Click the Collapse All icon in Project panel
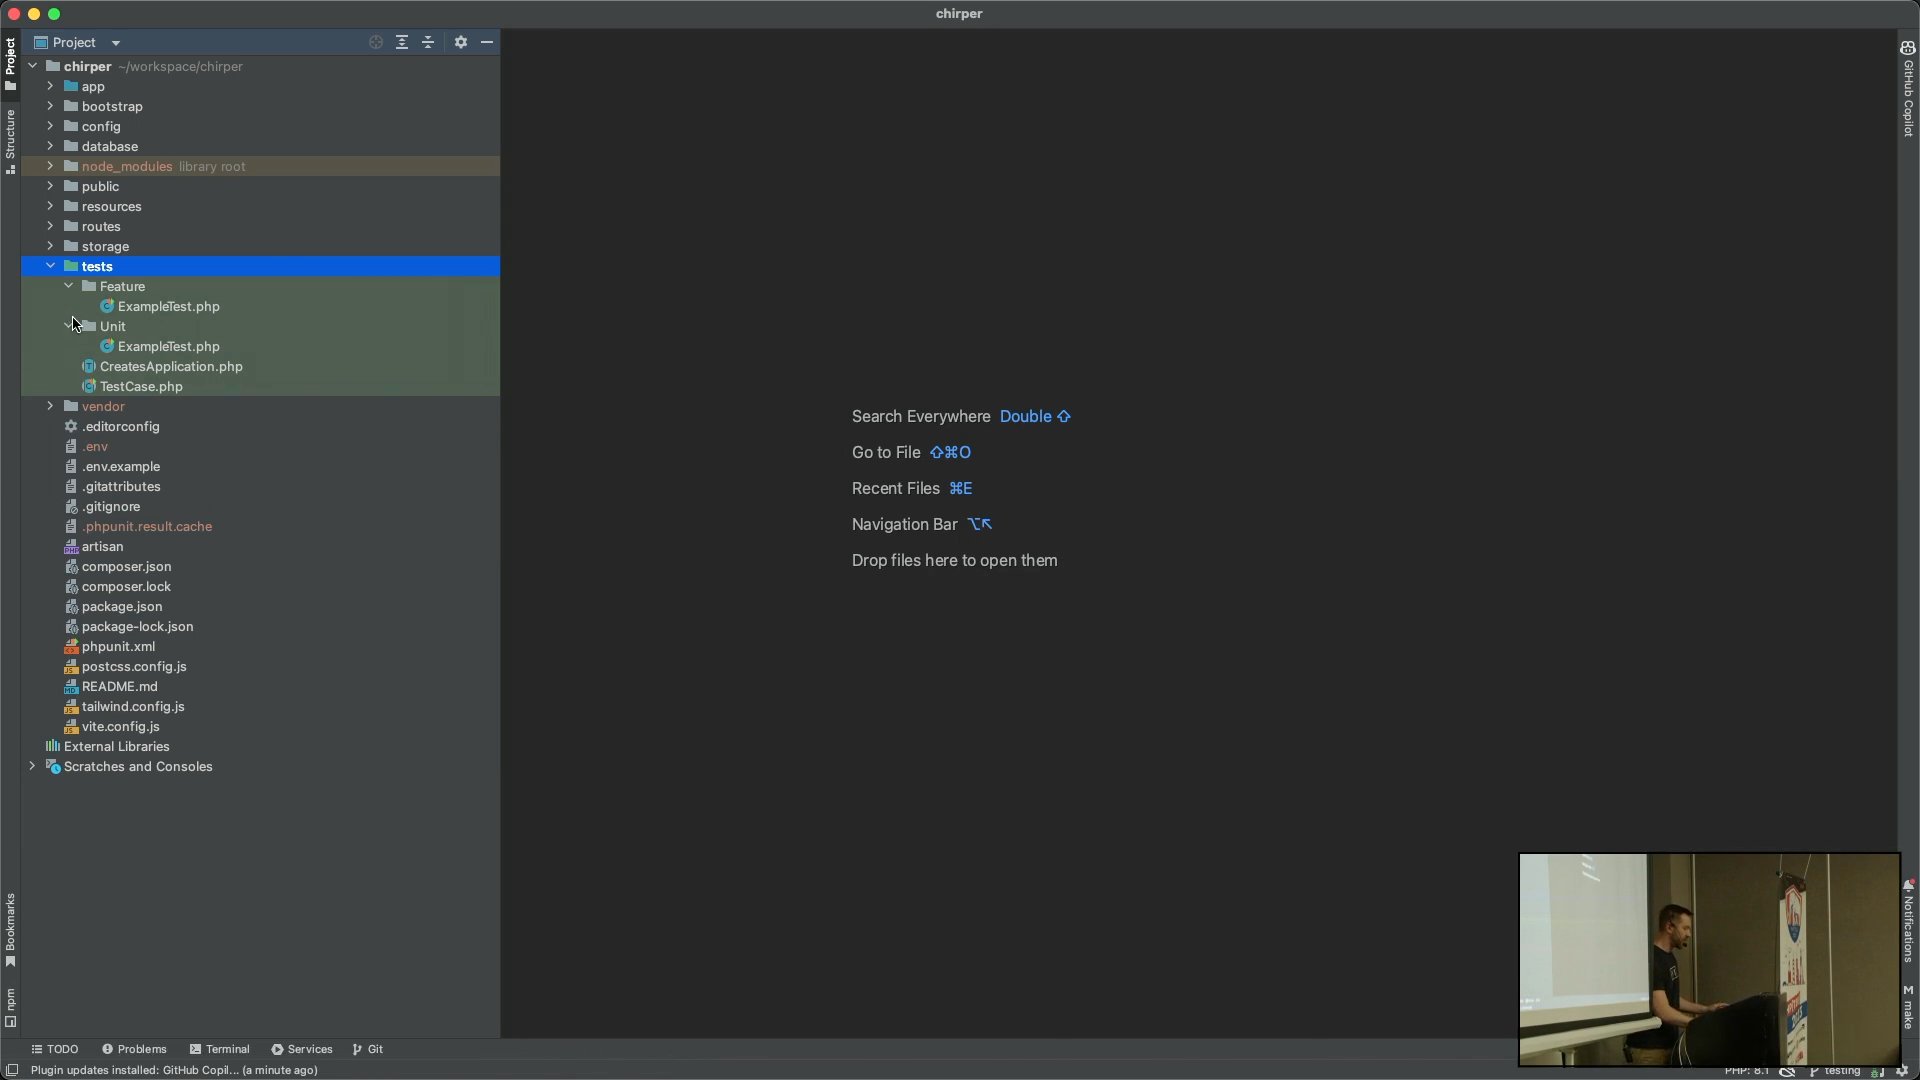Screen dimensions: 1920x1080 click(428, 42)
